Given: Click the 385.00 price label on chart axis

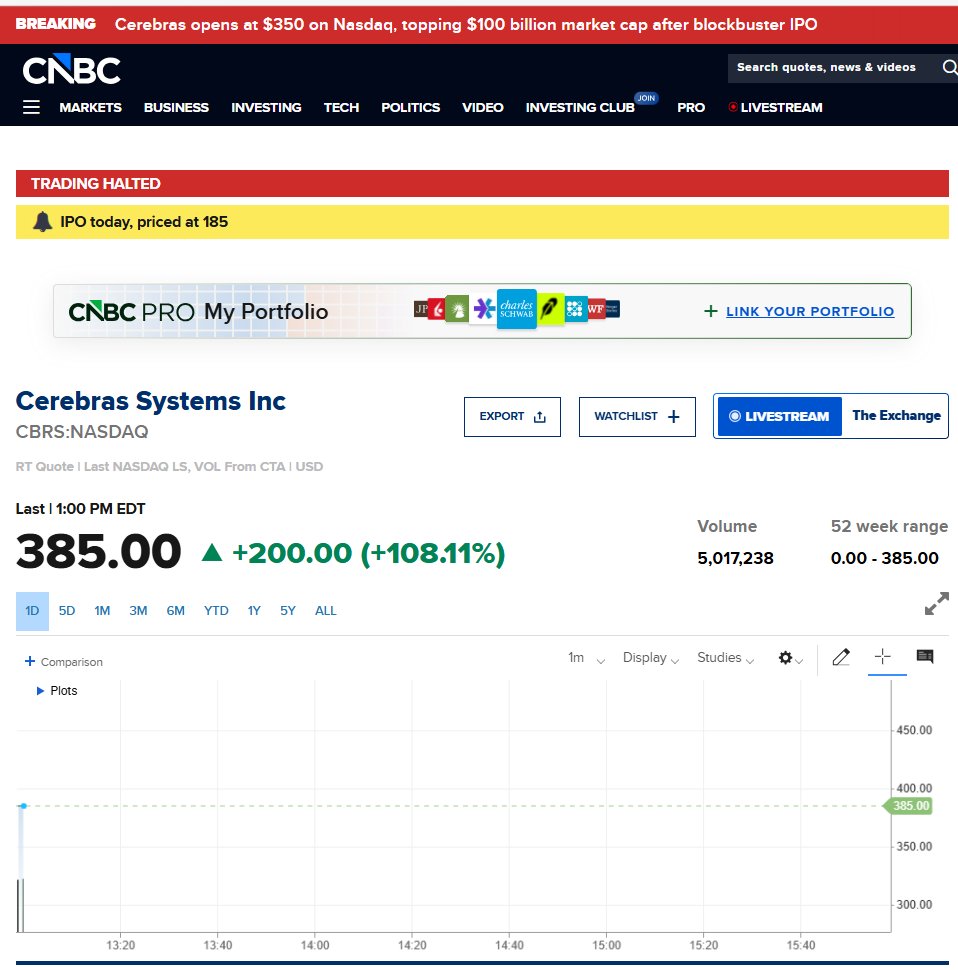Looking at the screenshot, I should pos(909,805).
